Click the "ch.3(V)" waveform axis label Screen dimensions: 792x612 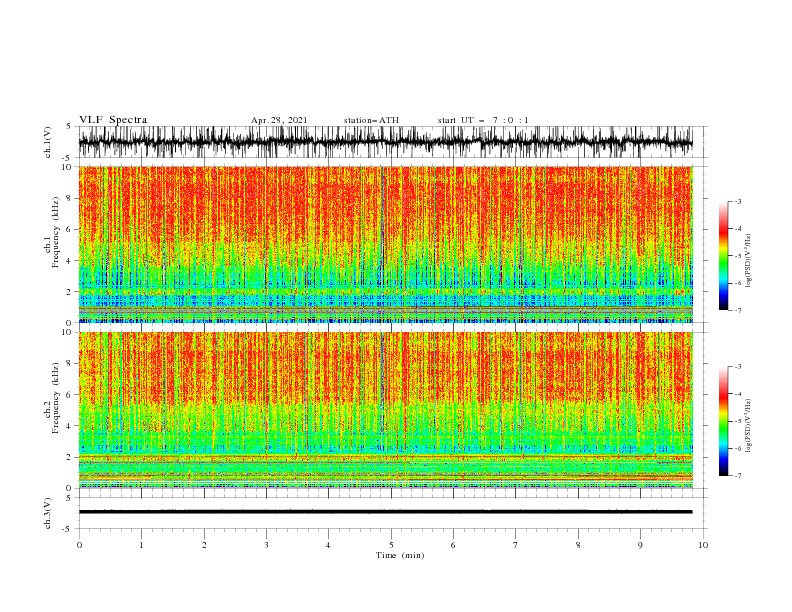pos(48,513)
